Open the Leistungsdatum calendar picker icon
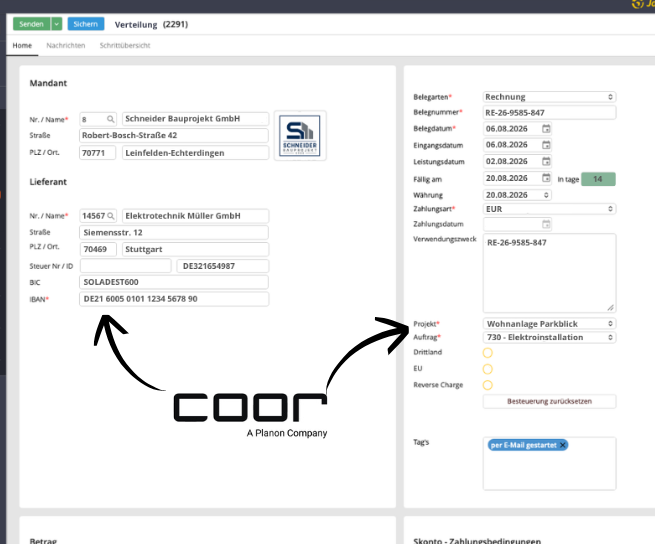This screenshot has height=544, width=655. click(546, 161)
